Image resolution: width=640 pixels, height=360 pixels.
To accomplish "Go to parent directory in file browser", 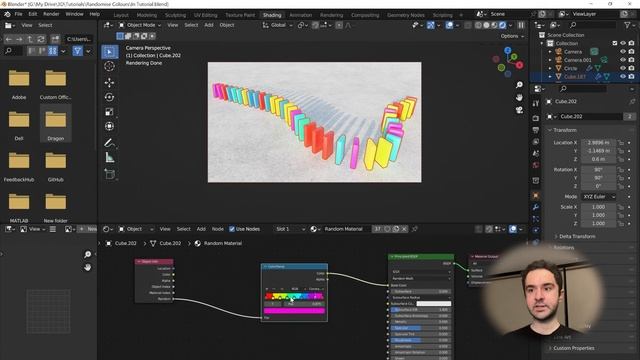I will click(30, 39).
